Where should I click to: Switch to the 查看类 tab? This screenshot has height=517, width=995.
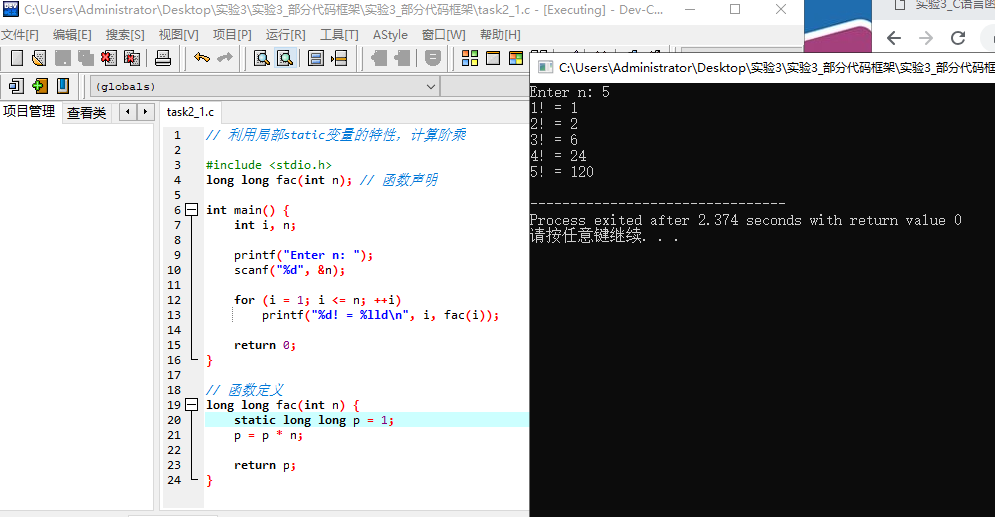[86, 113]
